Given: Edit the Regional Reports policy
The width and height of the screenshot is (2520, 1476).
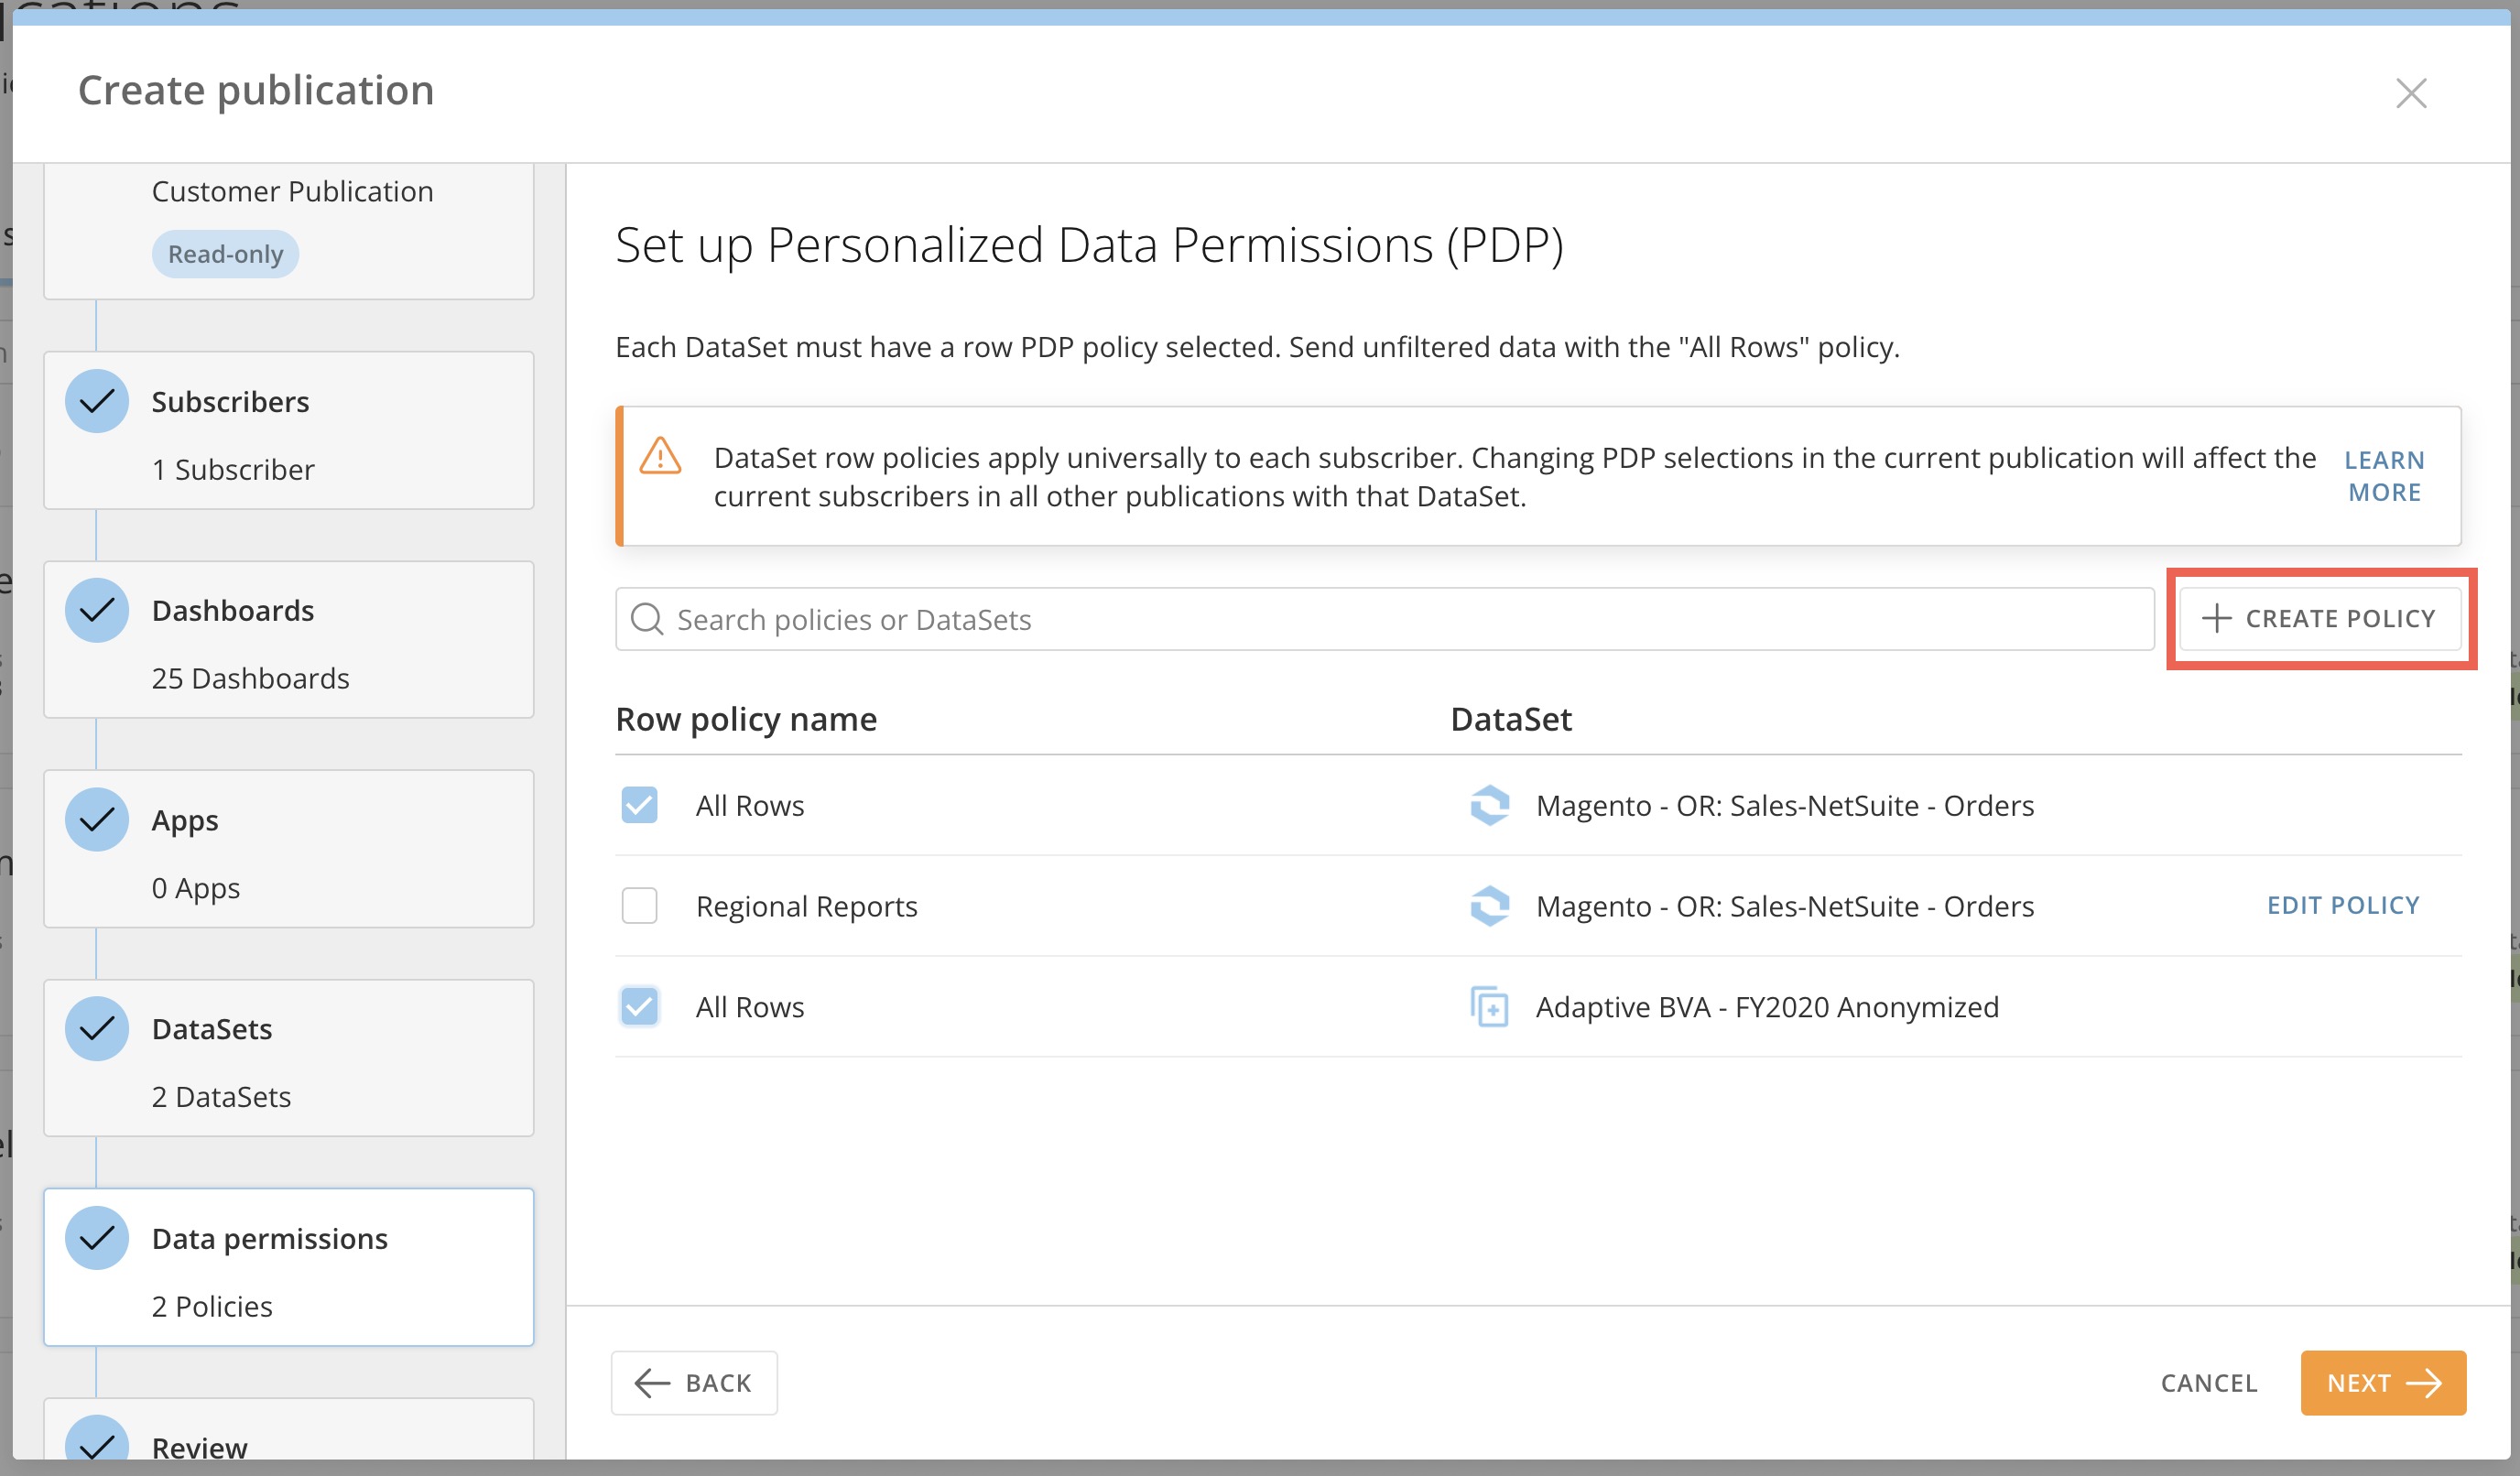Looking at the screenshot, I should (2343, 906).
